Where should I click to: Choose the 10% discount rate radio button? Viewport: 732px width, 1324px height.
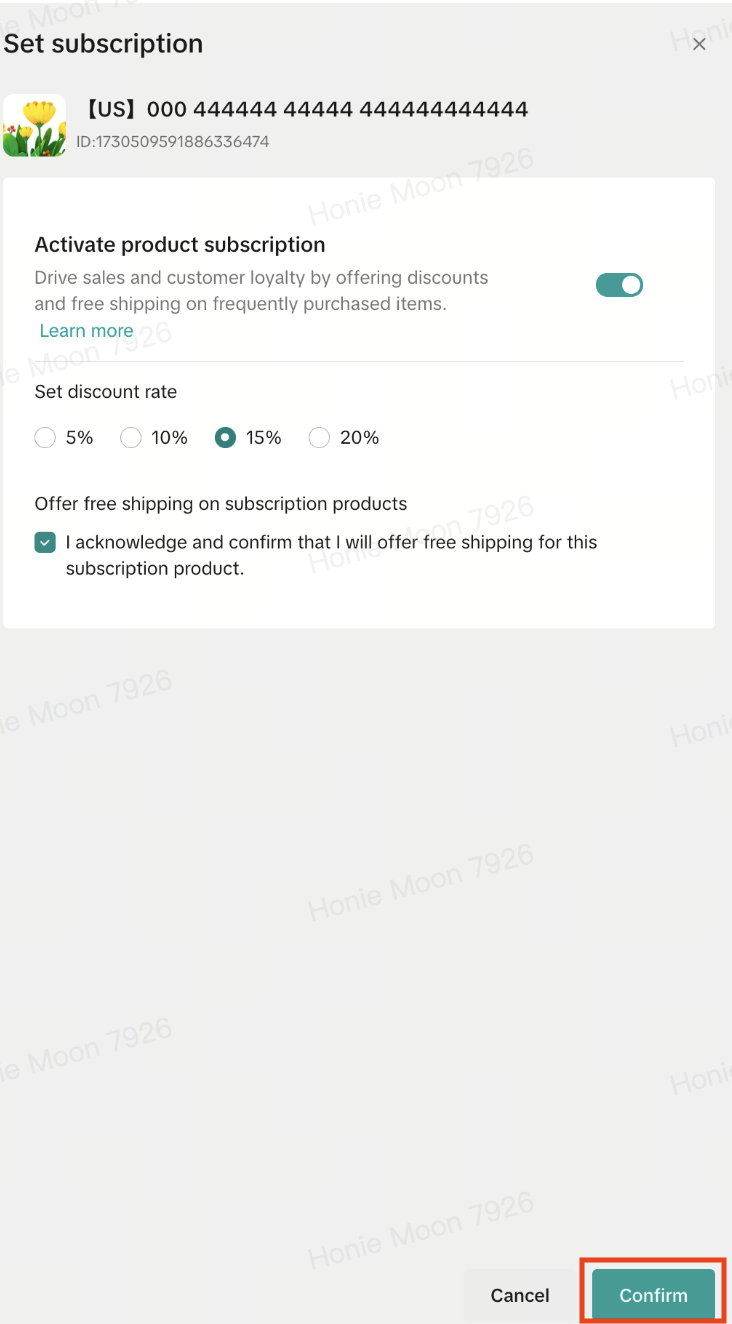[131, 438]
